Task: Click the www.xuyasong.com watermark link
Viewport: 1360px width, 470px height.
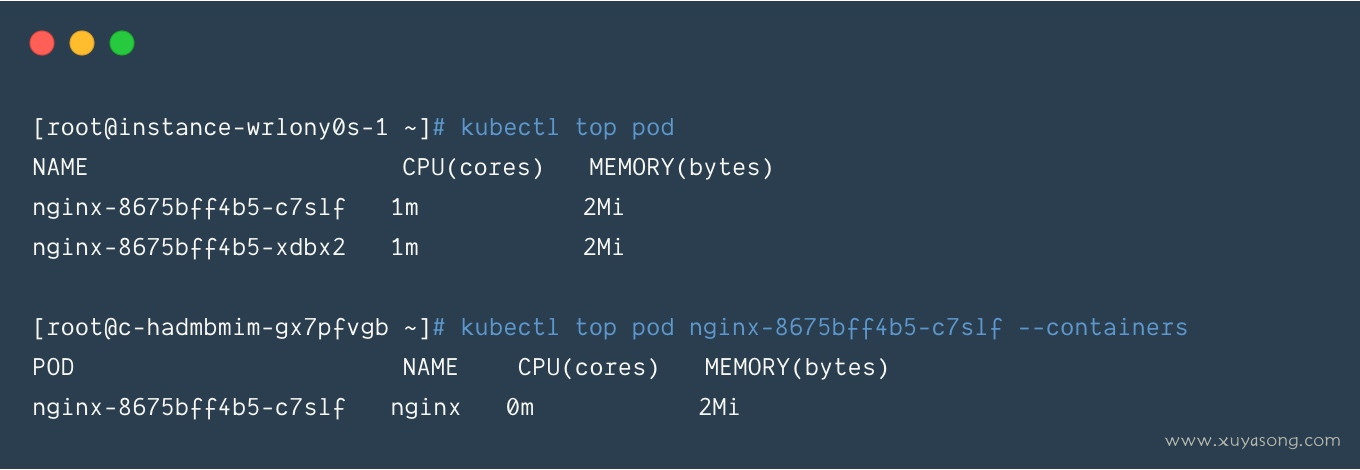Action: tap(1252, 440)
